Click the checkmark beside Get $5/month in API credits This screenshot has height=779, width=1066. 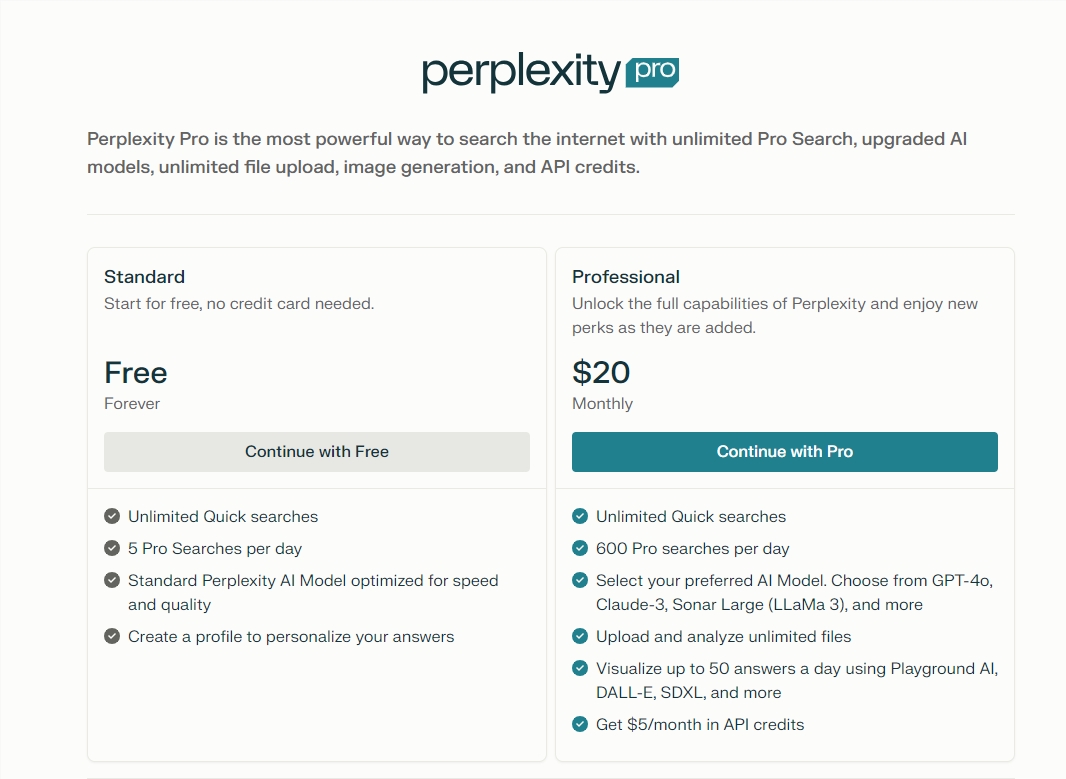(x=580, y=724)
